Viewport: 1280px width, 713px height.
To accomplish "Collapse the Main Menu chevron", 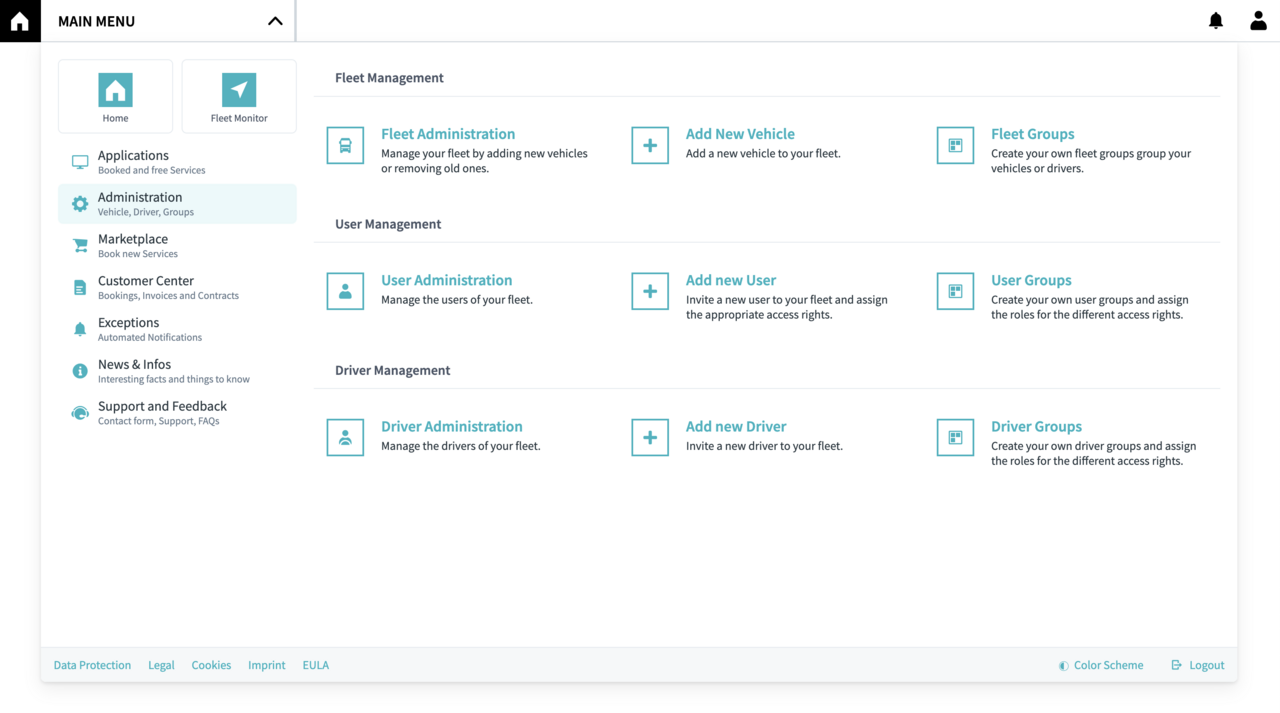I will coord(275,21).
